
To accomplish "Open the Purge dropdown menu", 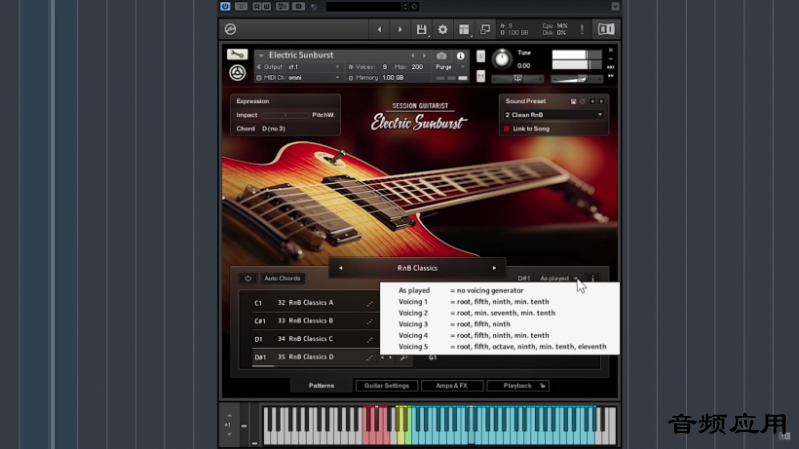I will click(450, 67).
